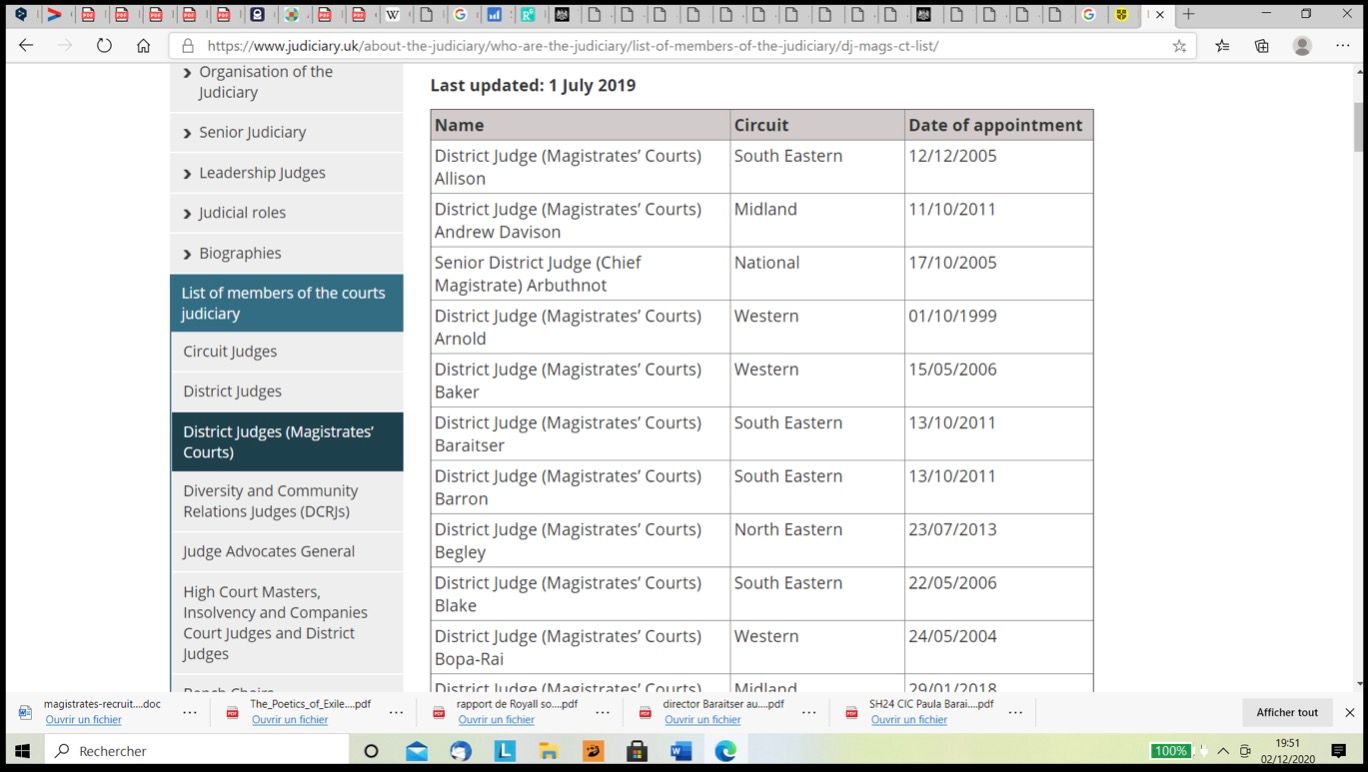Click the Edge icon on the taskbar
Image resolution: width=1368 pixels, height=772 pixels.
click(x=725, y=751)
